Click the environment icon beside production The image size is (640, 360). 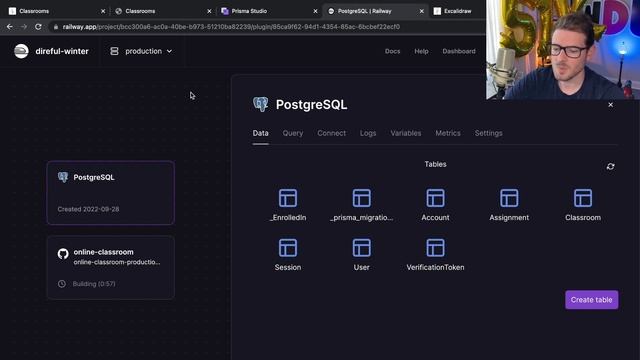[114, 51]
